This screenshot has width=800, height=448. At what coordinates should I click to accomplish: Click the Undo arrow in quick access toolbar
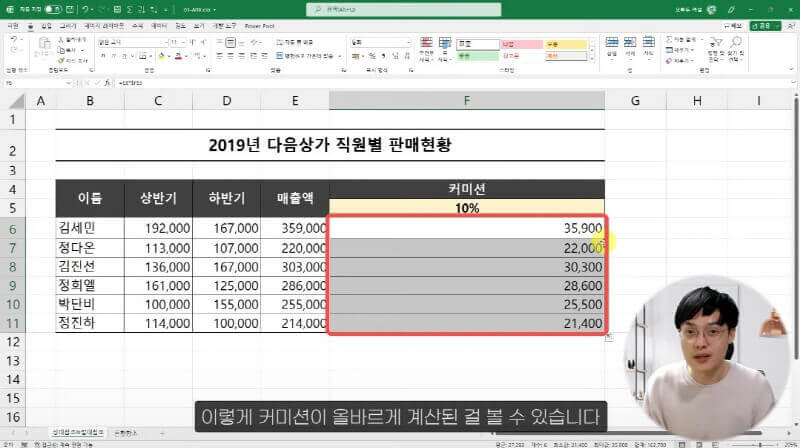click(85, 10)
